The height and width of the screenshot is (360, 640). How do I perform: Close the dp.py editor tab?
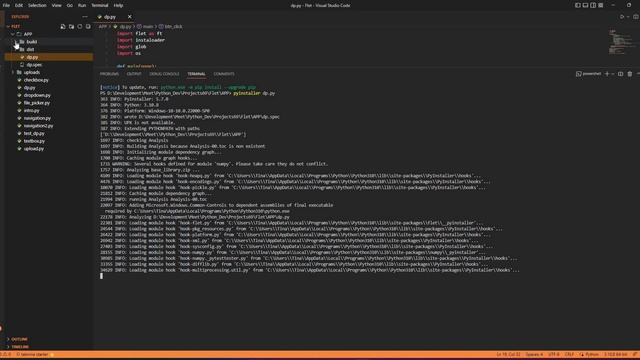click(x=129, y=17)
